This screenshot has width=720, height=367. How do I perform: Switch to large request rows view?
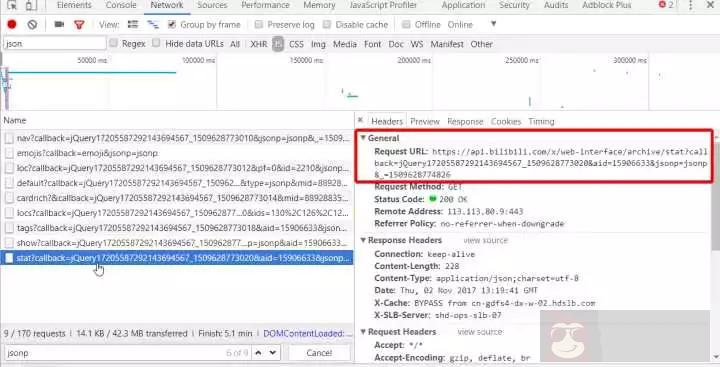(x=133, y=24)
